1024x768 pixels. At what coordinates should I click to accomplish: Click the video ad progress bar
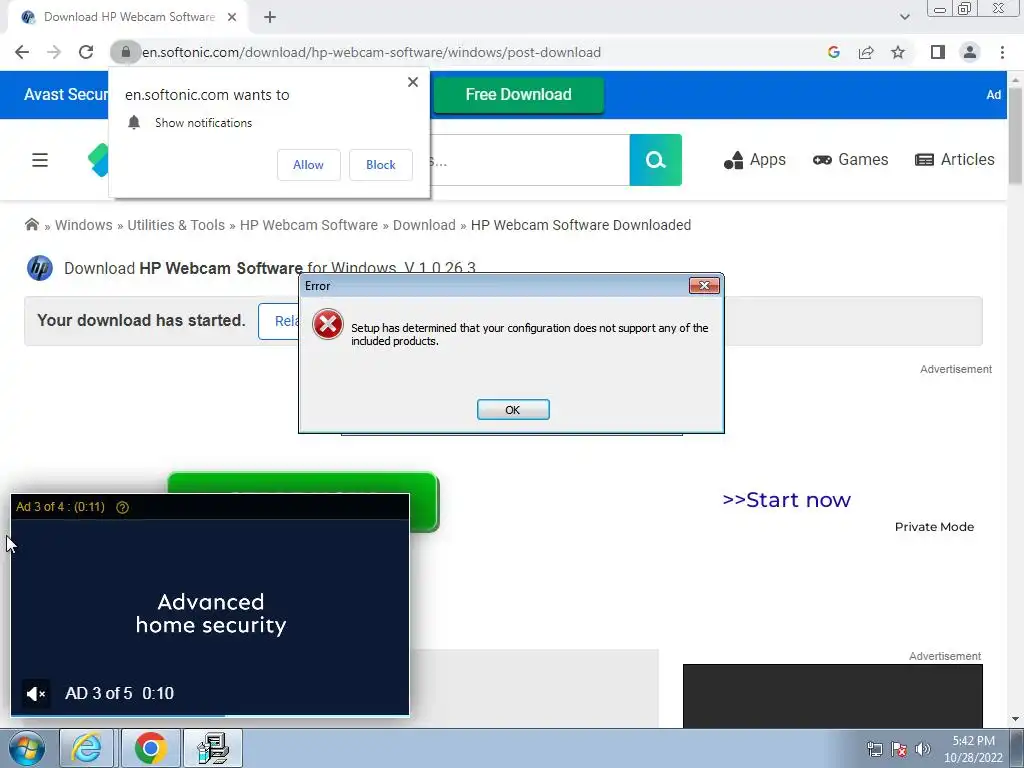click(210, 715)
